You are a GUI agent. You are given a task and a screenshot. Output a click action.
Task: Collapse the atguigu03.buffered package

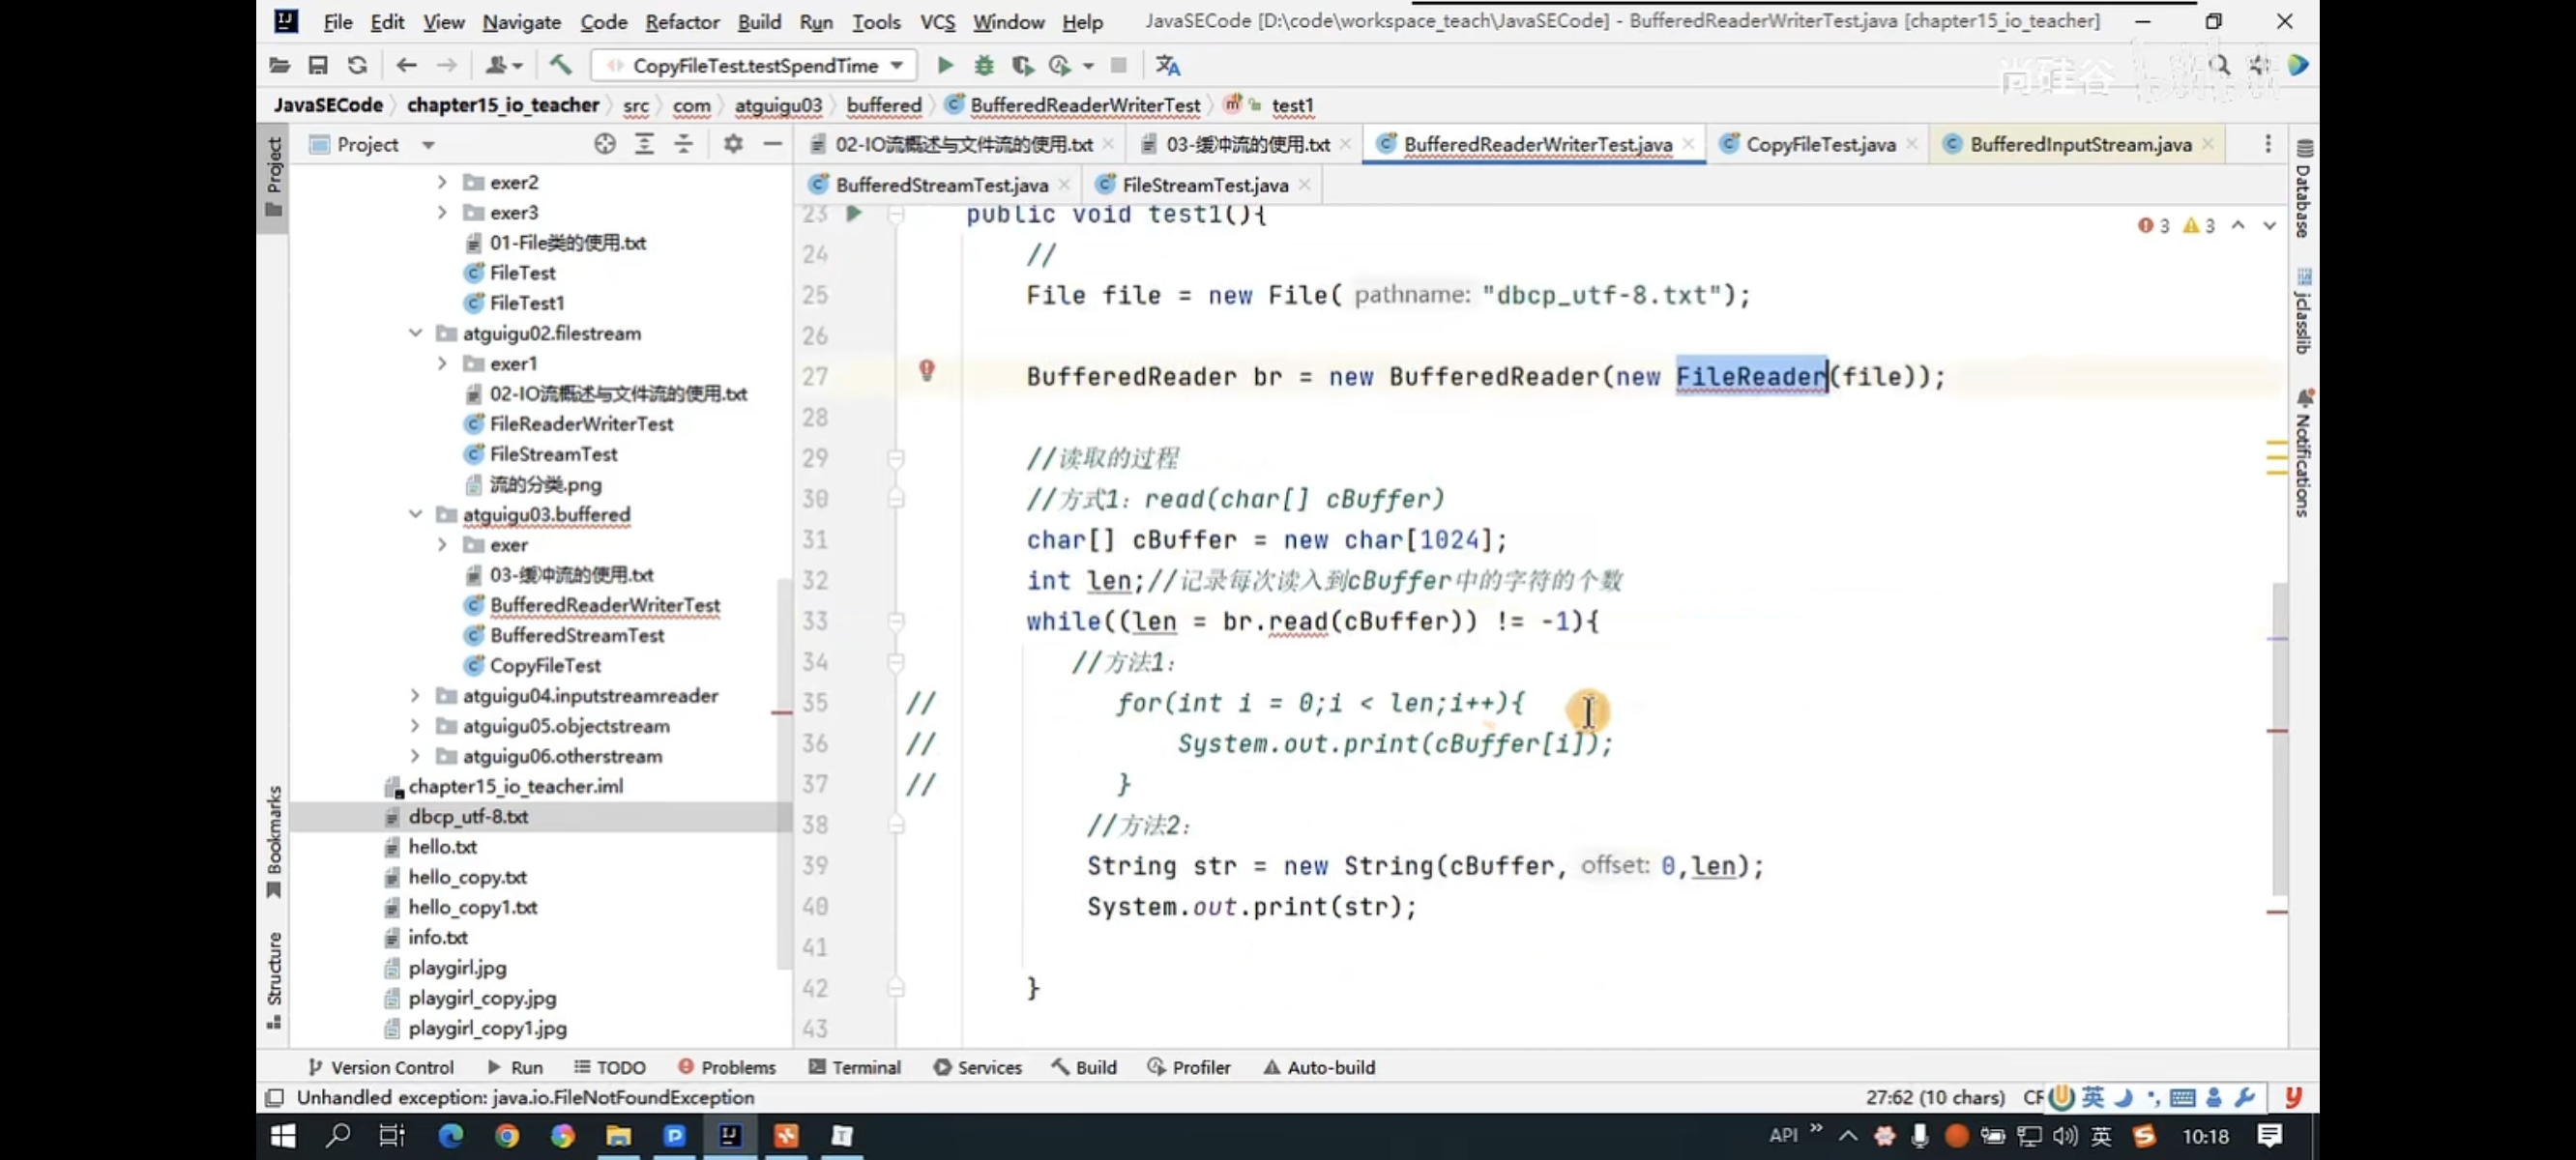click(x=415, y=515)
